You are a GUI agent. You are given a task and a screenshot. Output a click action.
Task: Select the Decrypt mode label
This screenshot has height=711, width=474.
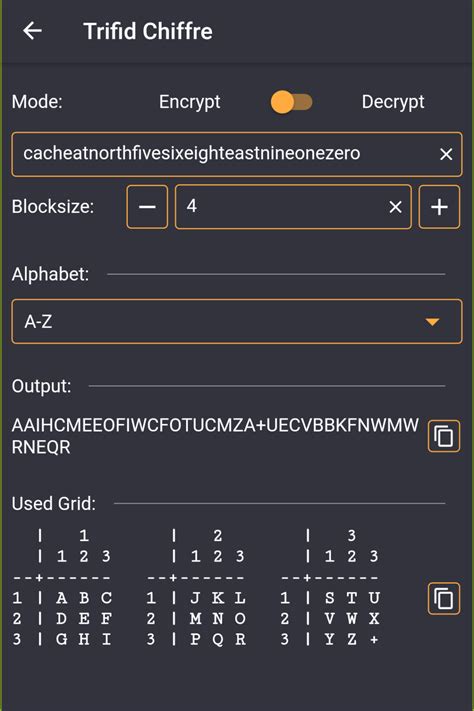point(393,102)
